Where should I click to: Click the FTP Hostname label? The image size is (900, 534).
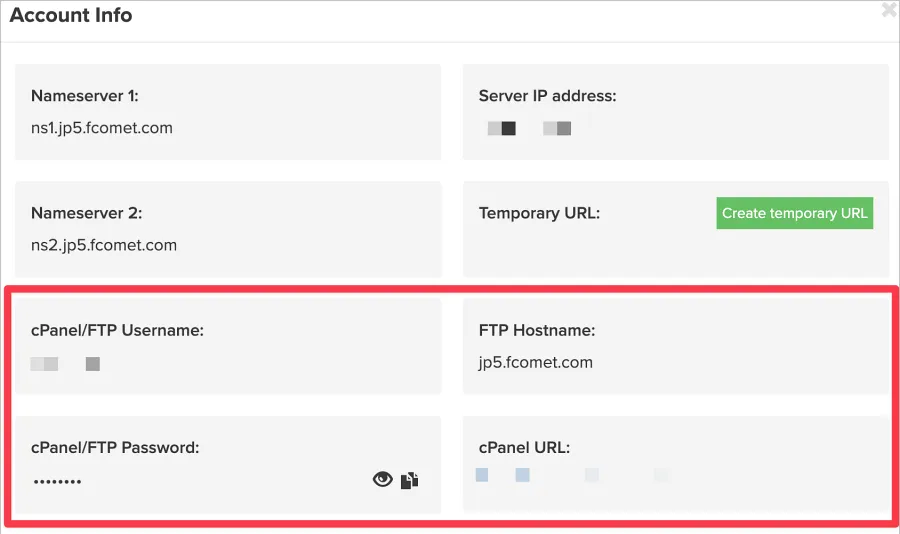(537, 330)
